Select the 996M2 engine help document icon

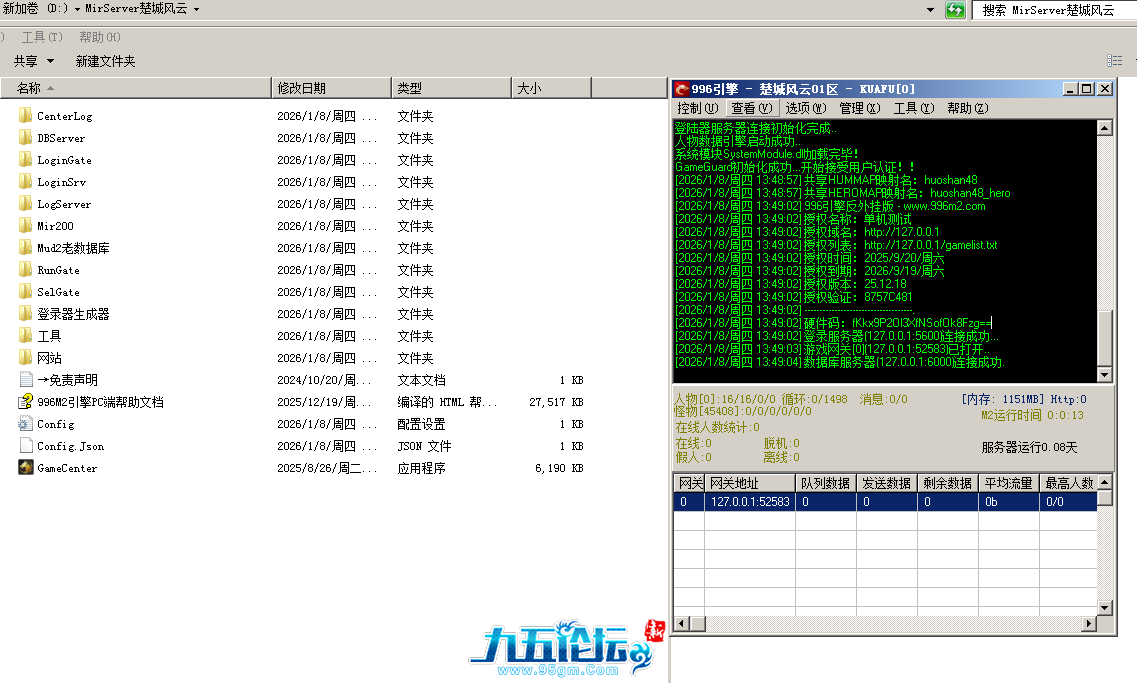click(26, 402)
